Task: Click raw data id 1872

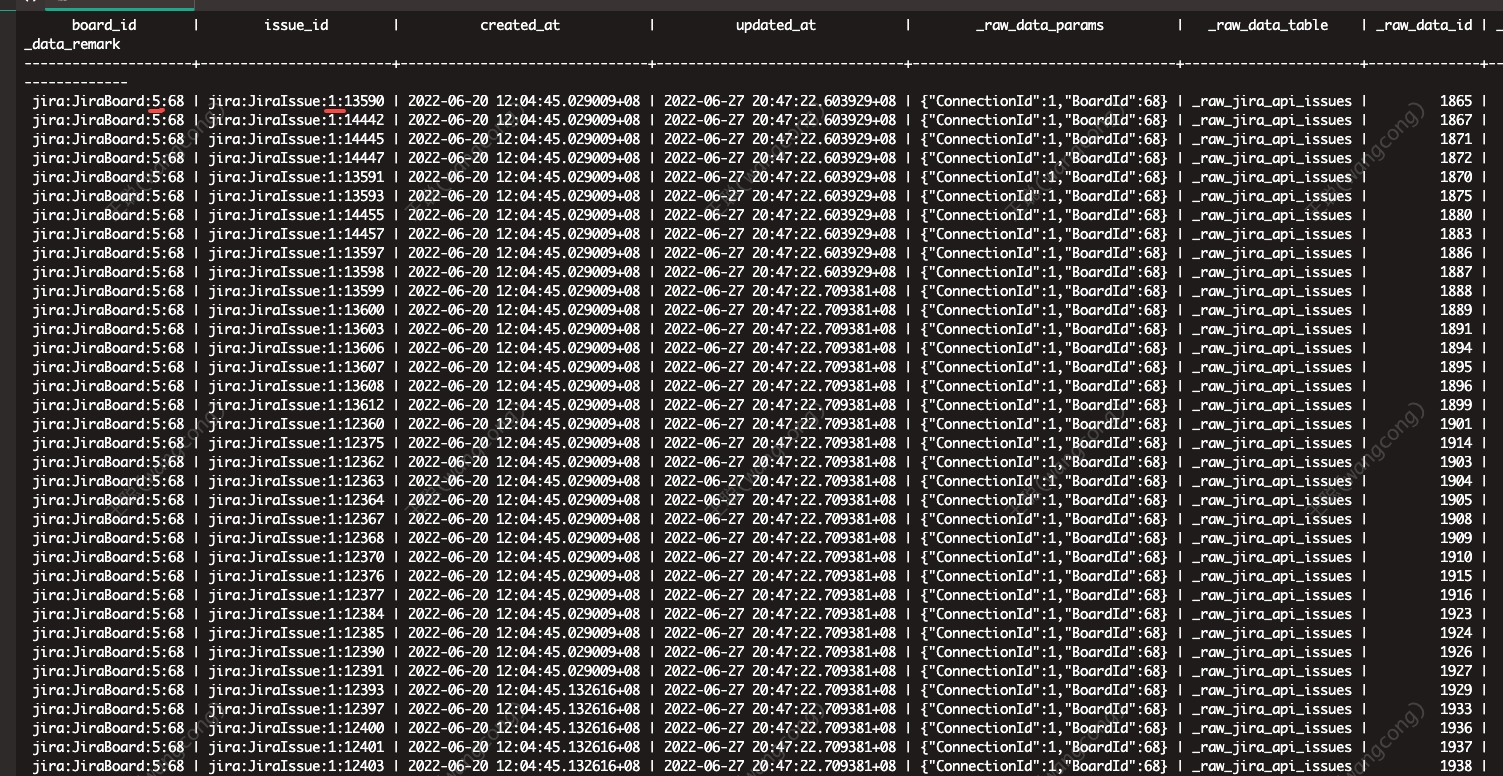Action: (x=1456, y=158)
